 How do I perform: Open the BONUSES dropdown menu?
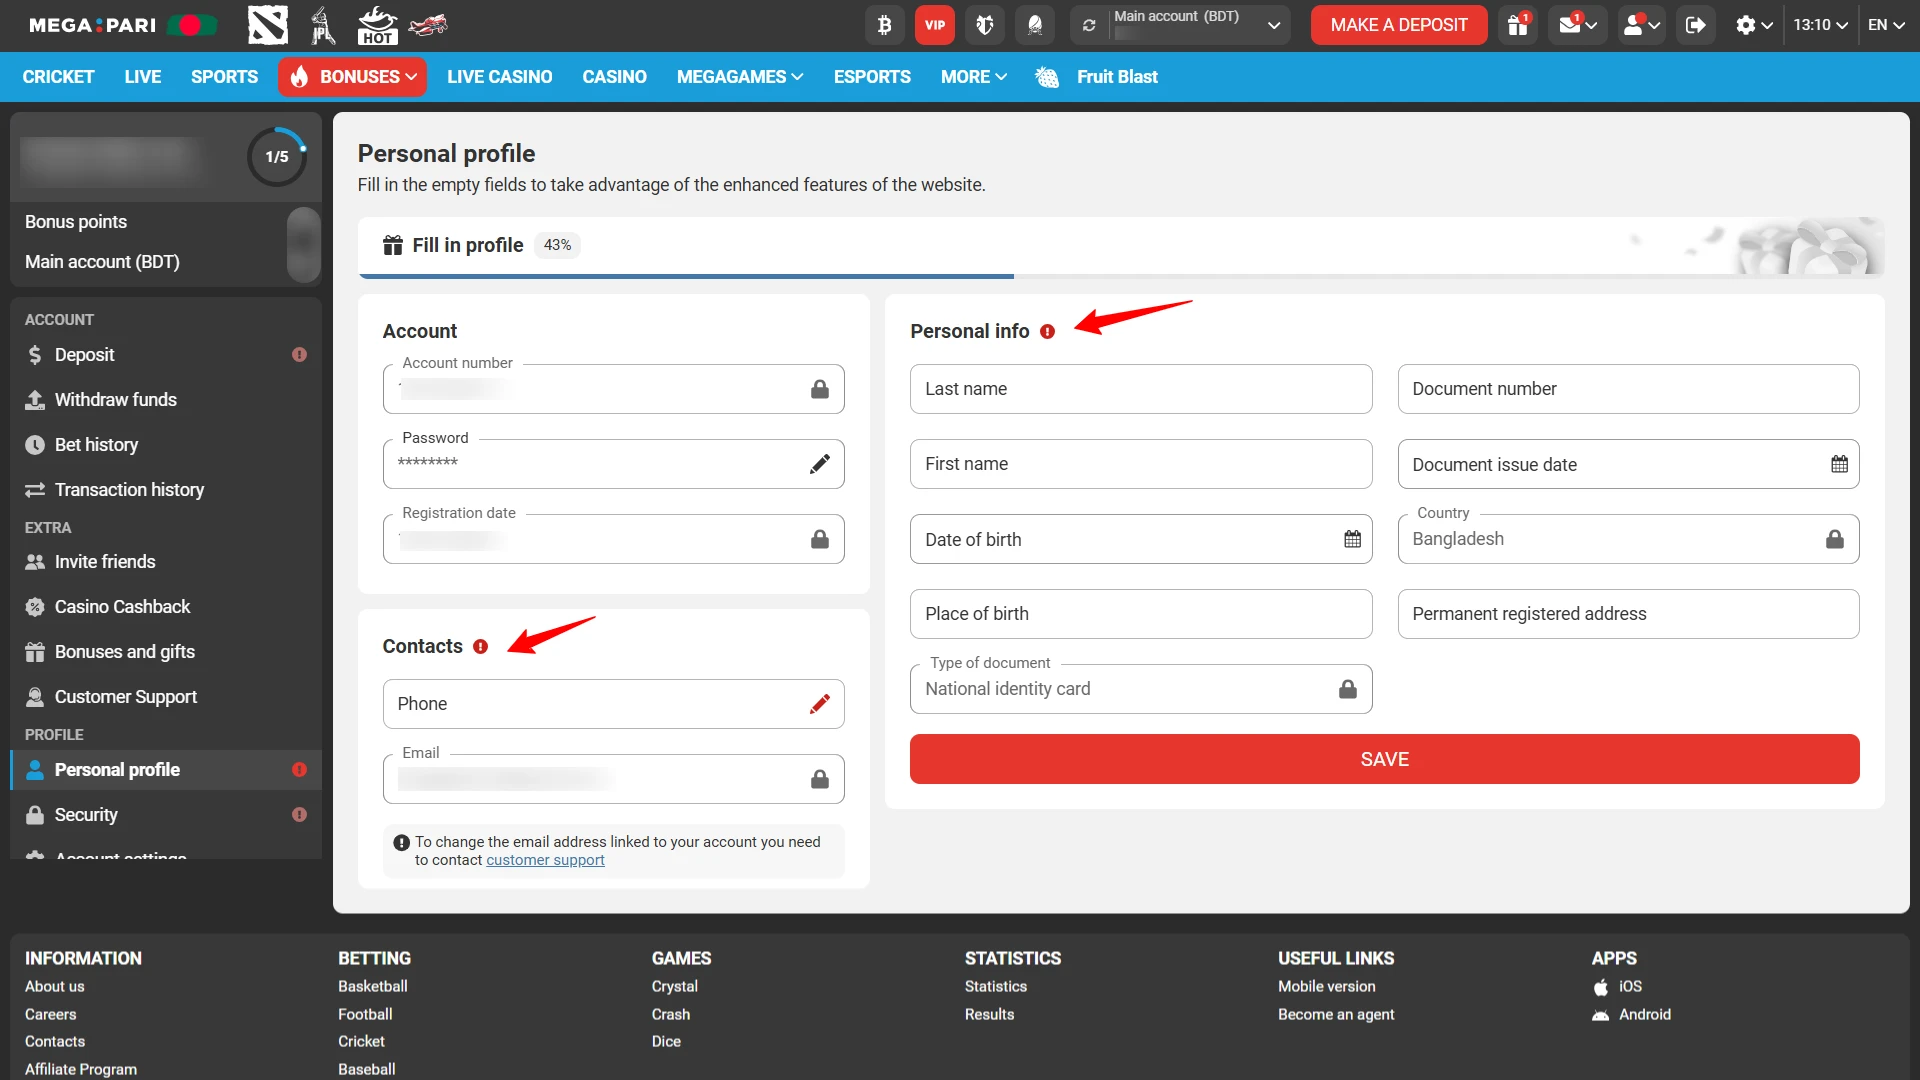(x=351, y=77)
